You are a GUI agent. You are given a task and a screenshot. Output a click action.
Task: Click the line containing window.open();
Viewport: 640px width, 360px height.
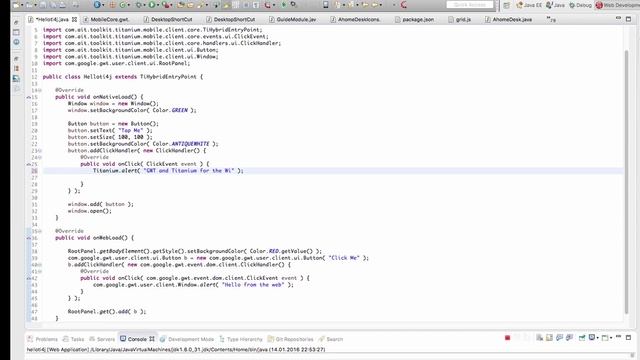tap(89, 211)
